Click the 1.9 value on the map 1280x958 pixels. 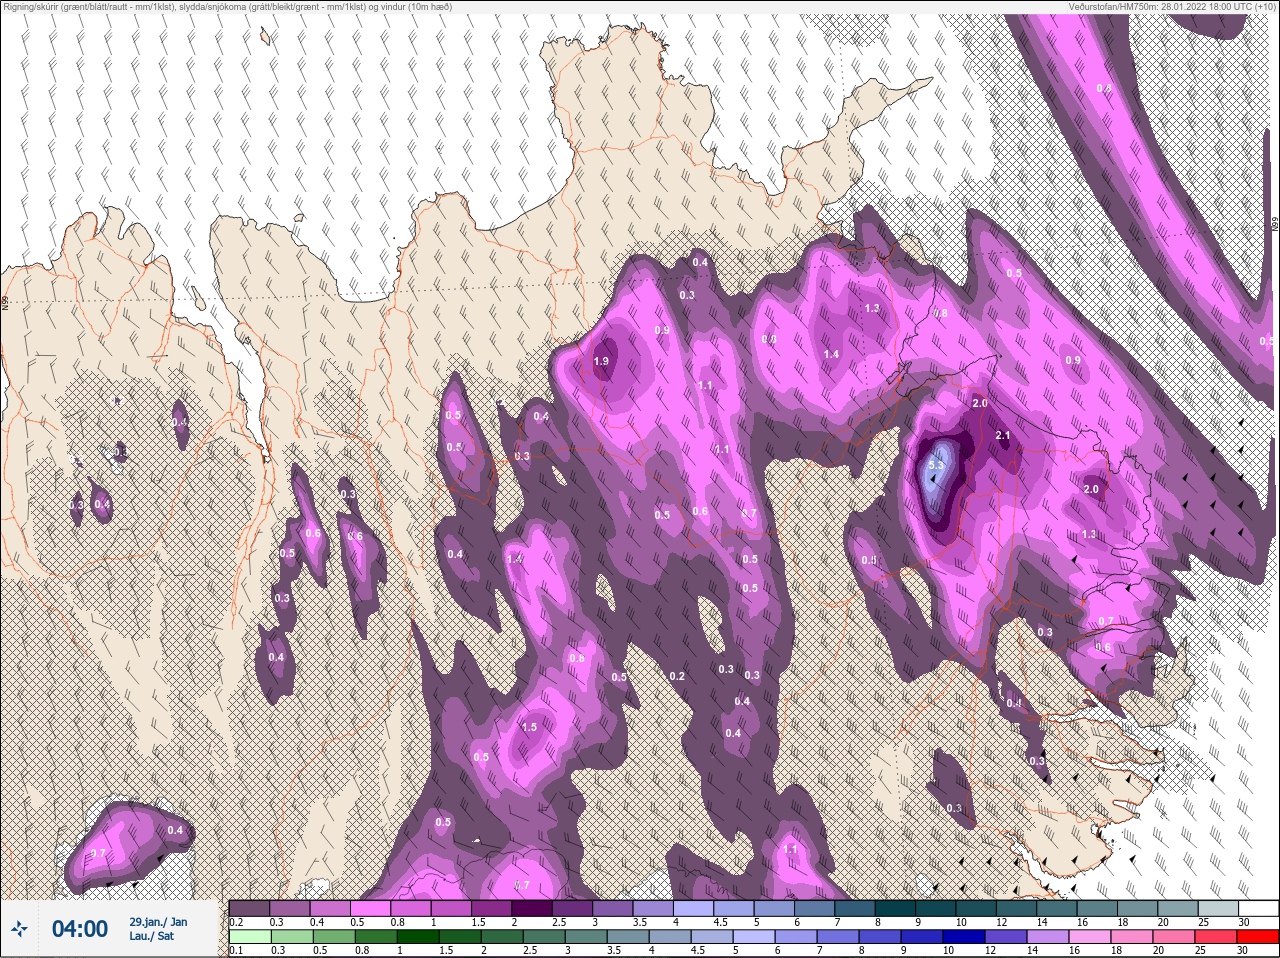pyautogui.click(x=601, y=361)
